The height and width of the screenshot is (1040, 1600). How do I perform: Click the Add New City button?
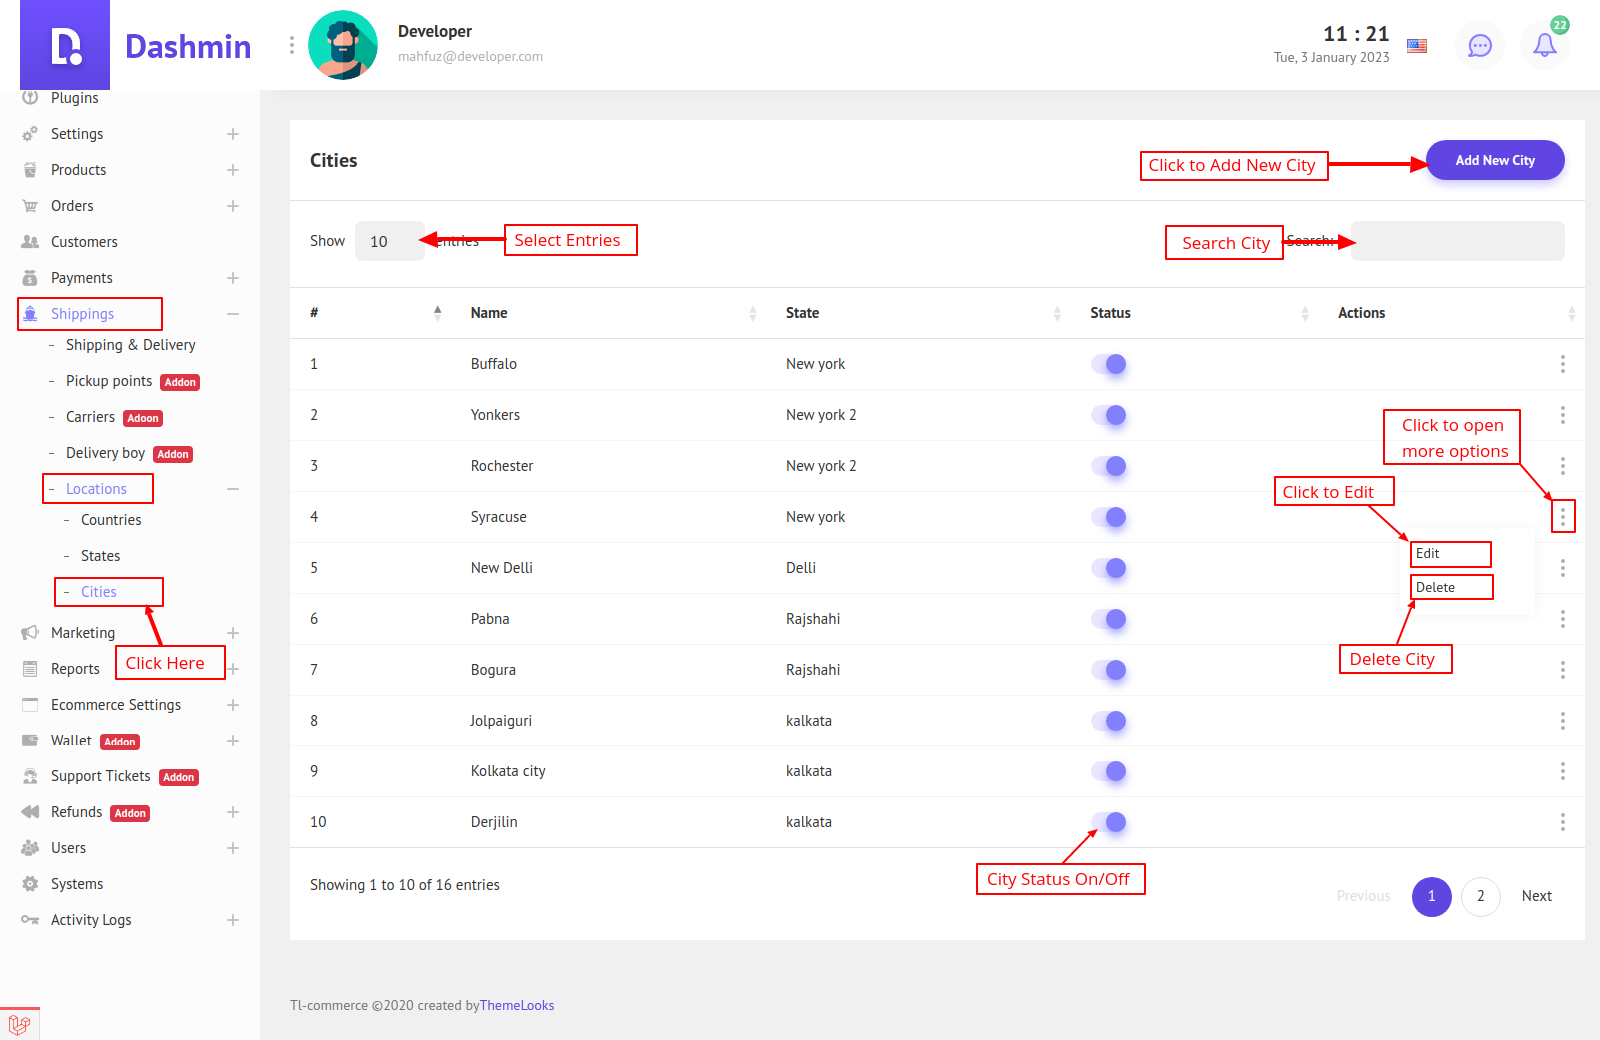[x=1494, y=160]
